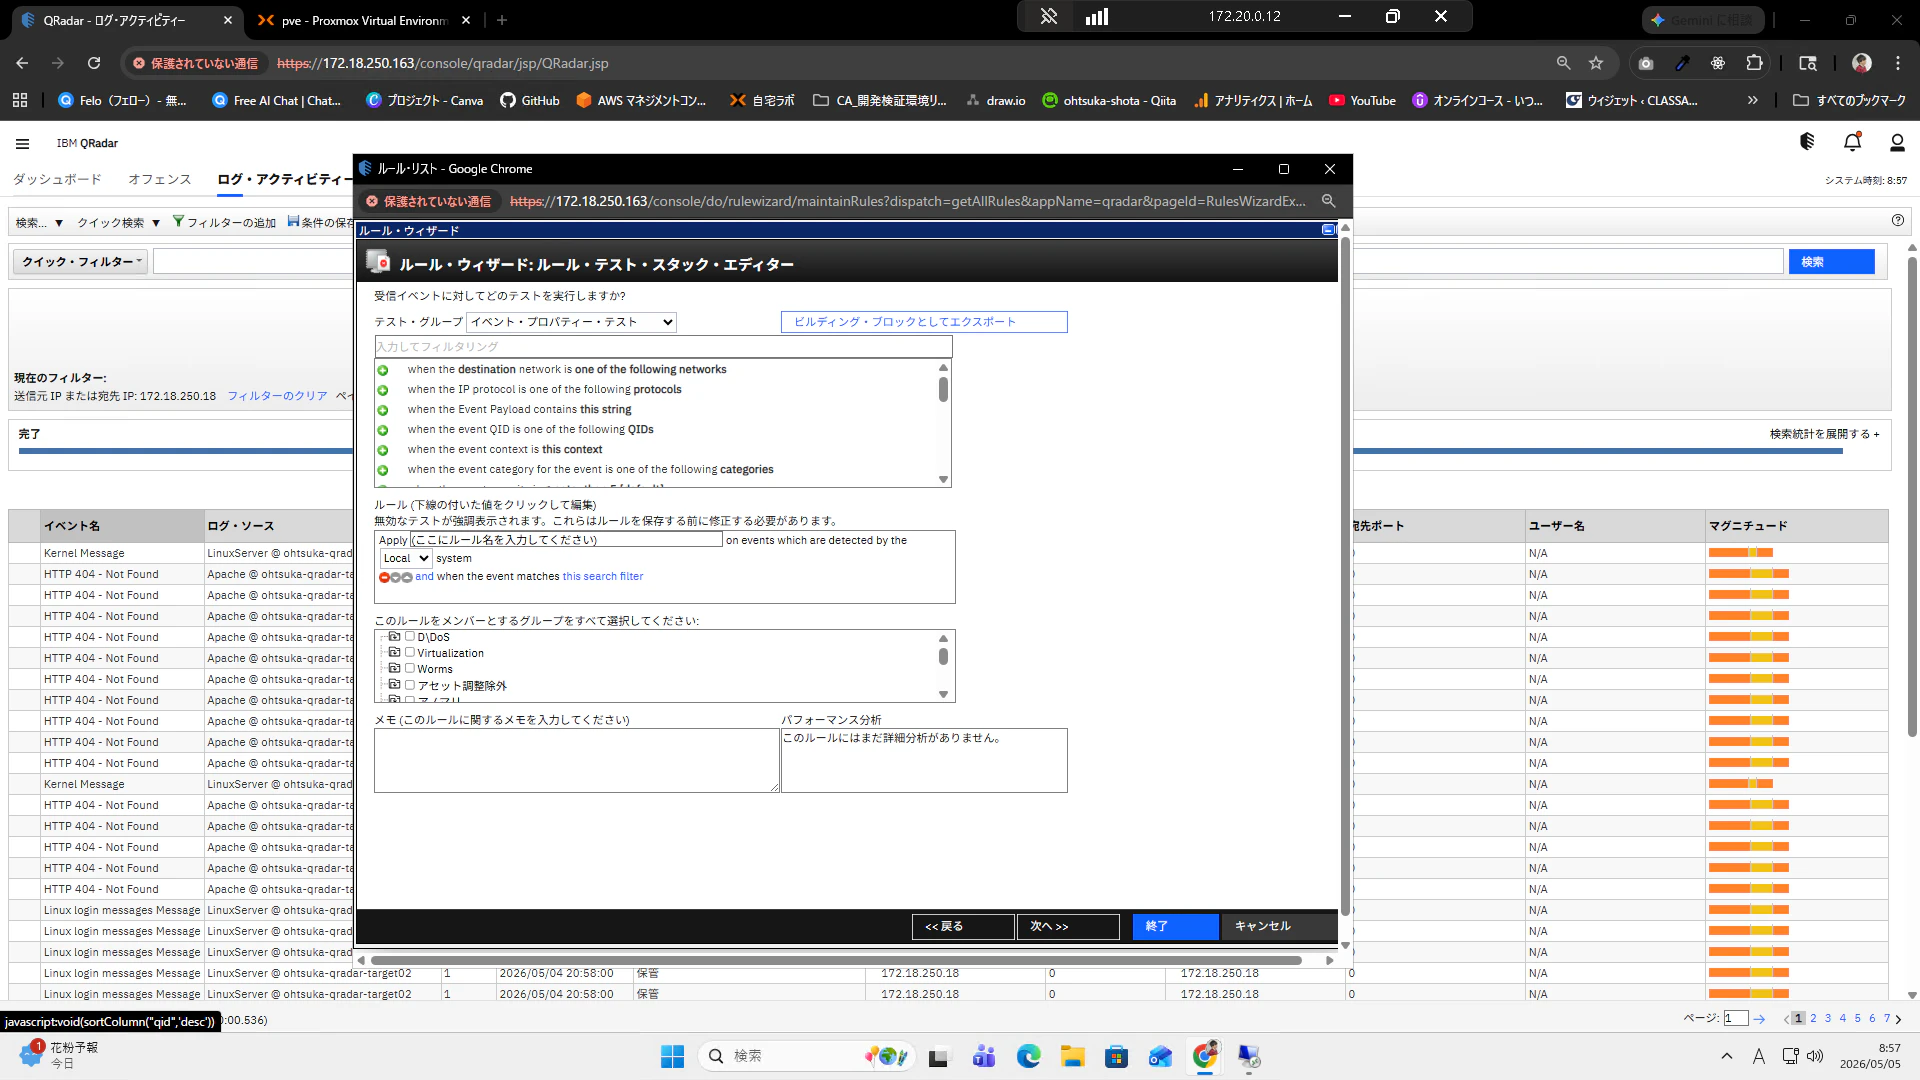Click the キャンセル button

[1279, 927]
